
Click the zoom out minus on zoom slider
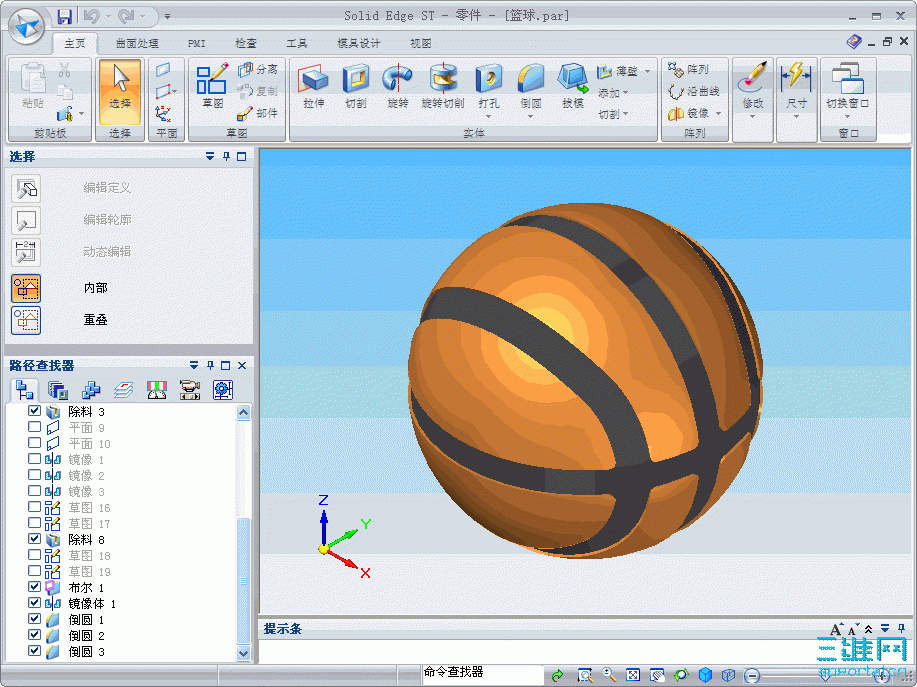click(x=752, y=676)
